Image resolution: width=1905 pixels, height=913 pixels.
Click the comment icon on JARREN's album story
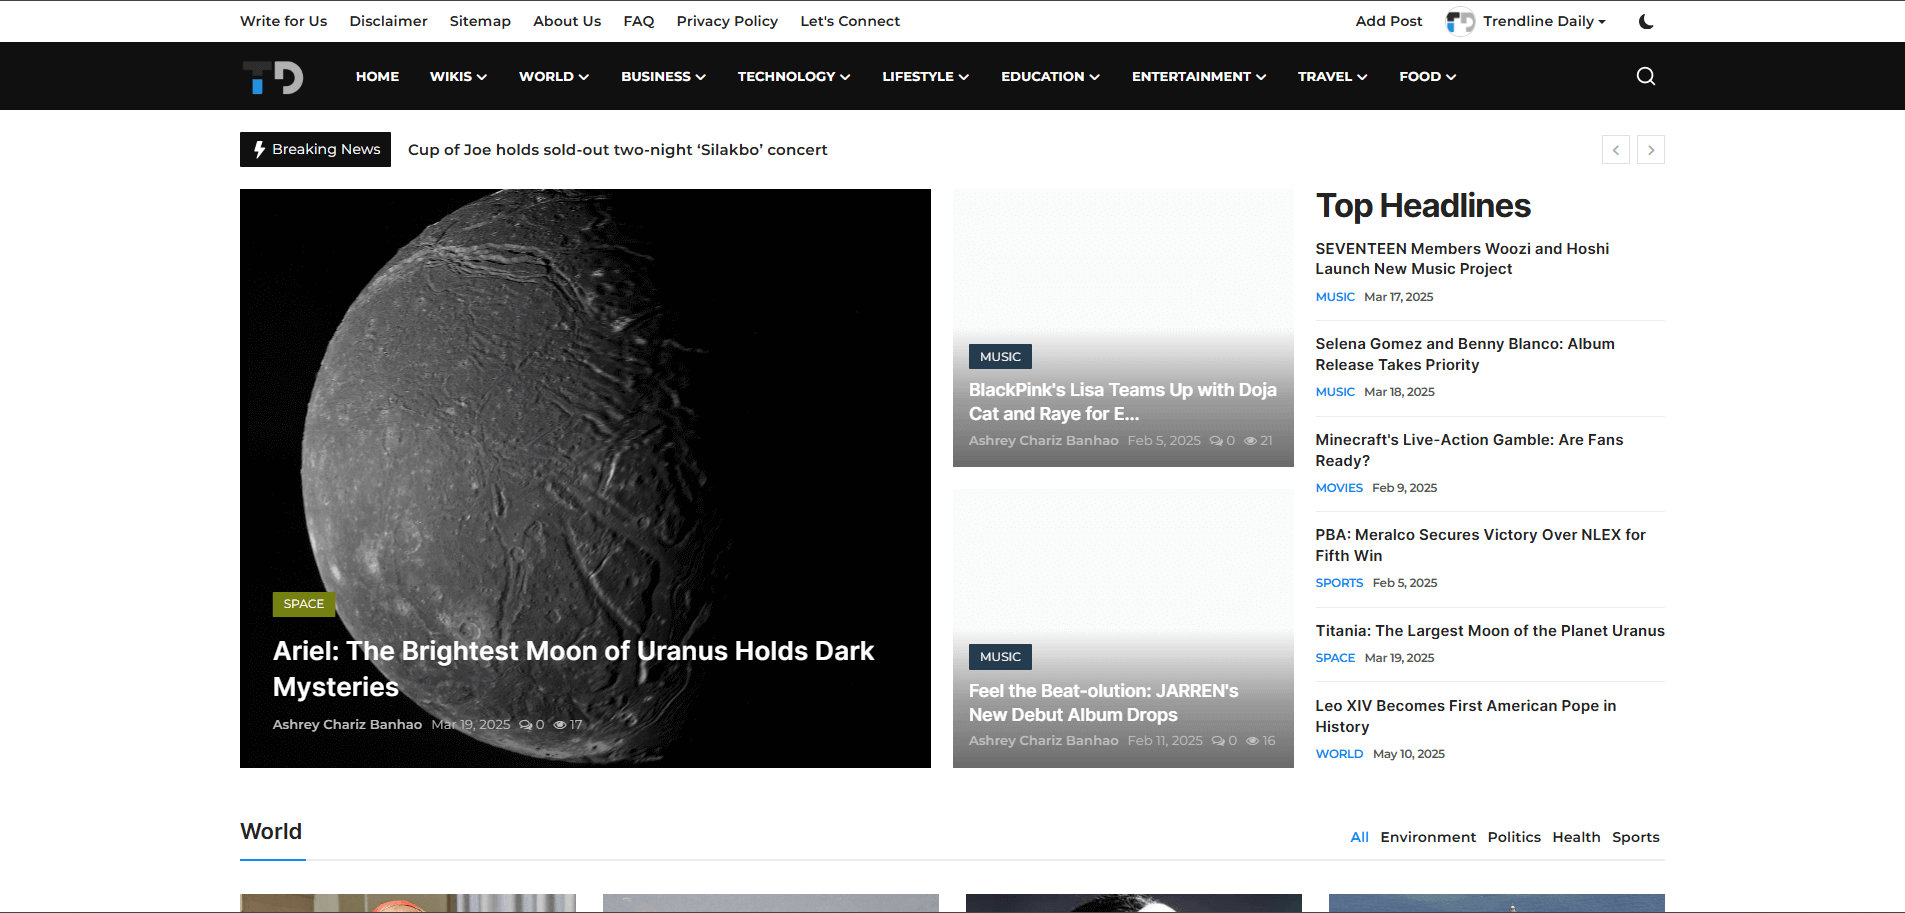[x=1219, y=740]
